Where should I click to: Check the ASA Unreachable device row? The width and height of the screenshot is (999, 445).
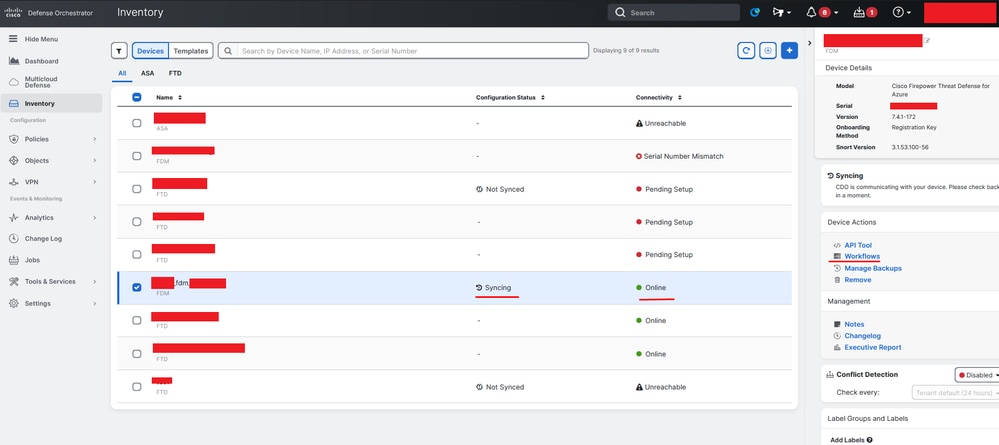pos(136,123)
